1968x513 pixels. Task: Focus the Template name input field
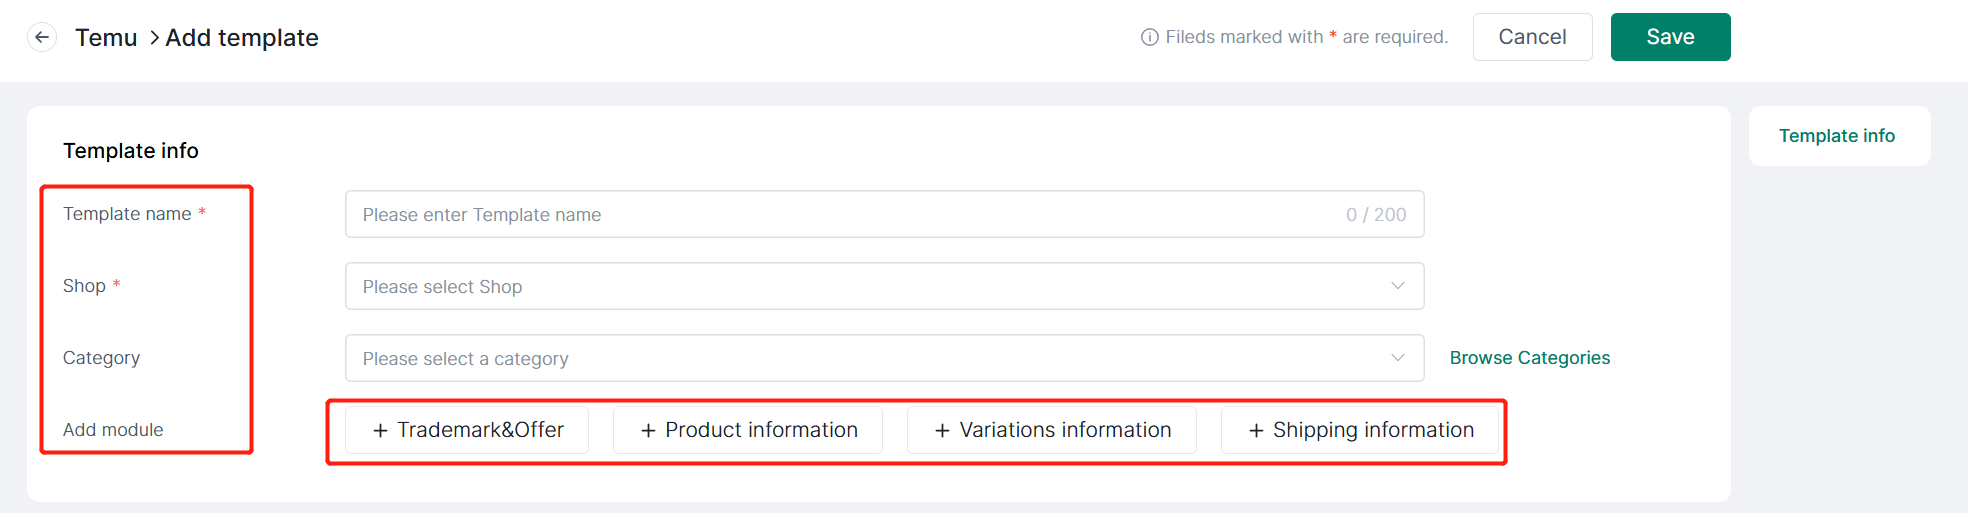point(885,214)
